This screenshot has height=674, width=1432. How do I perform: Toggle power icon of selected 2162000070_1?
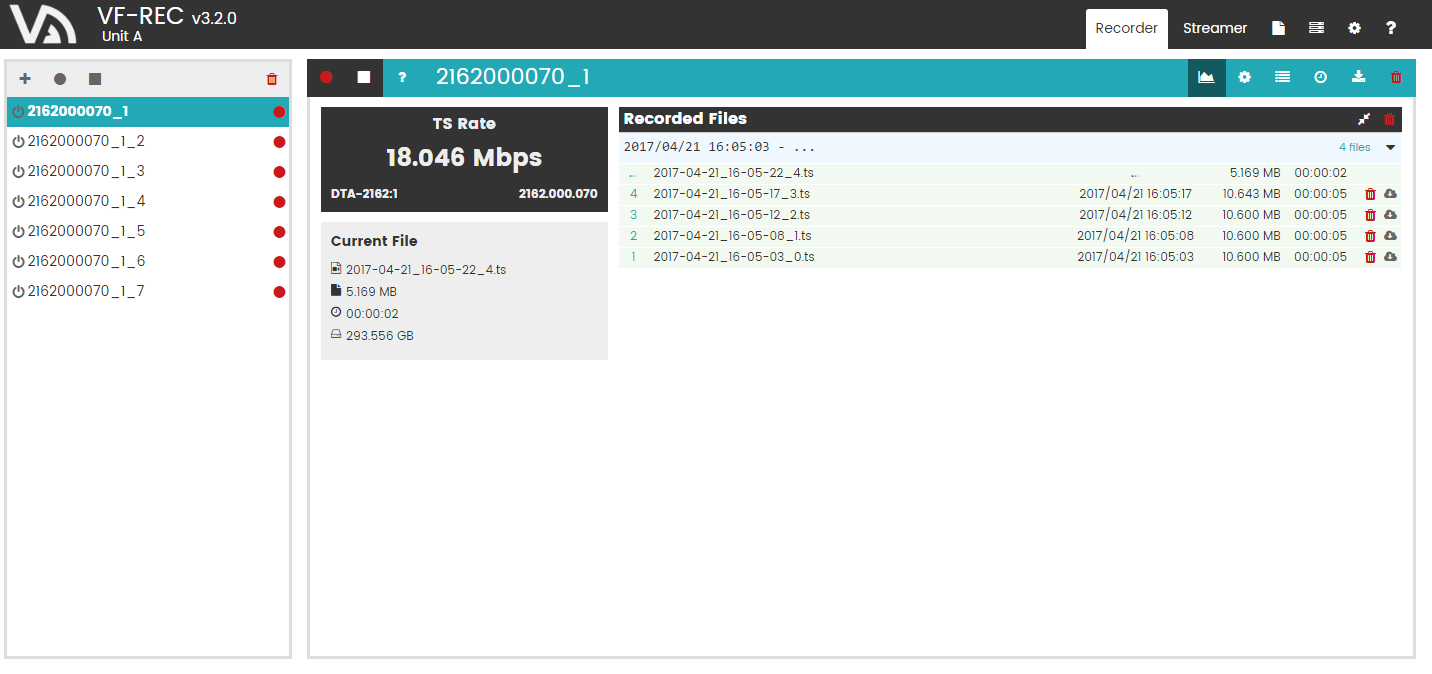coord(18,112)
